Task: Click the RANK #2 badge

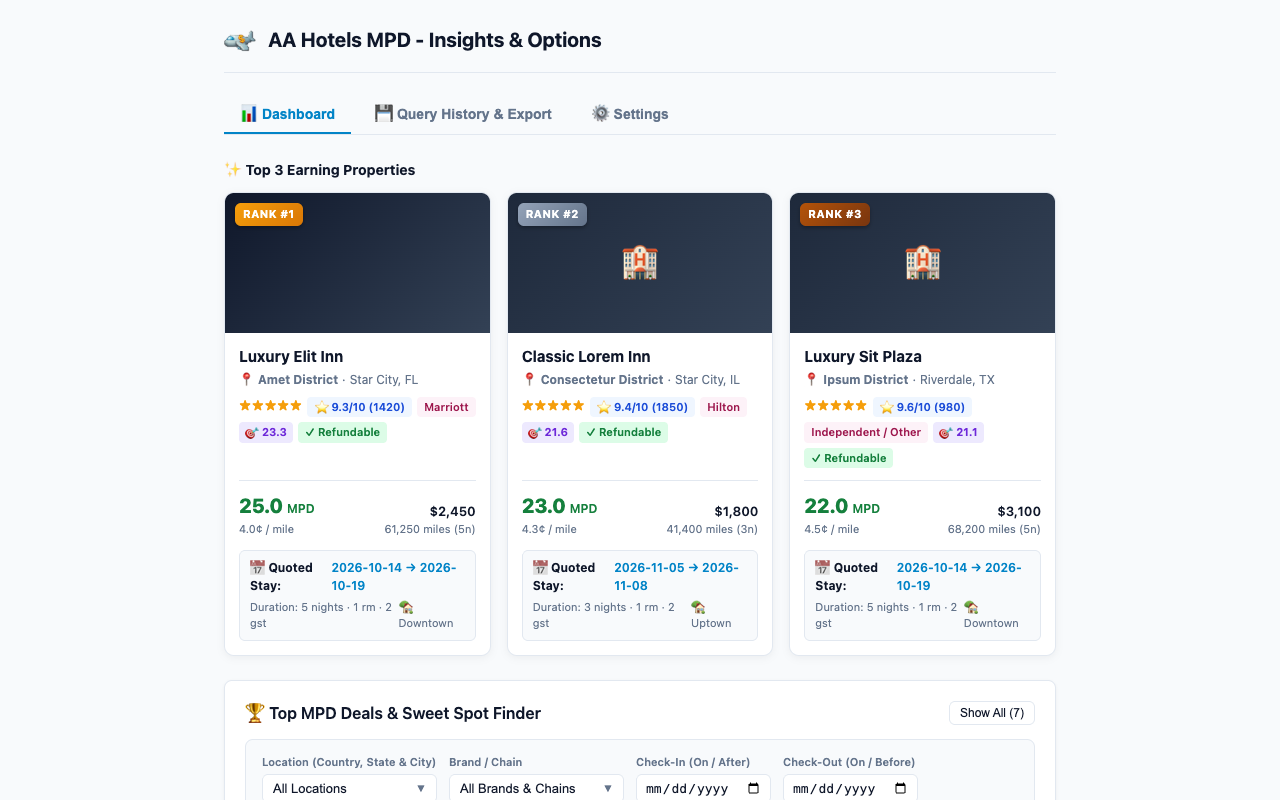Action: coord(552,214)
